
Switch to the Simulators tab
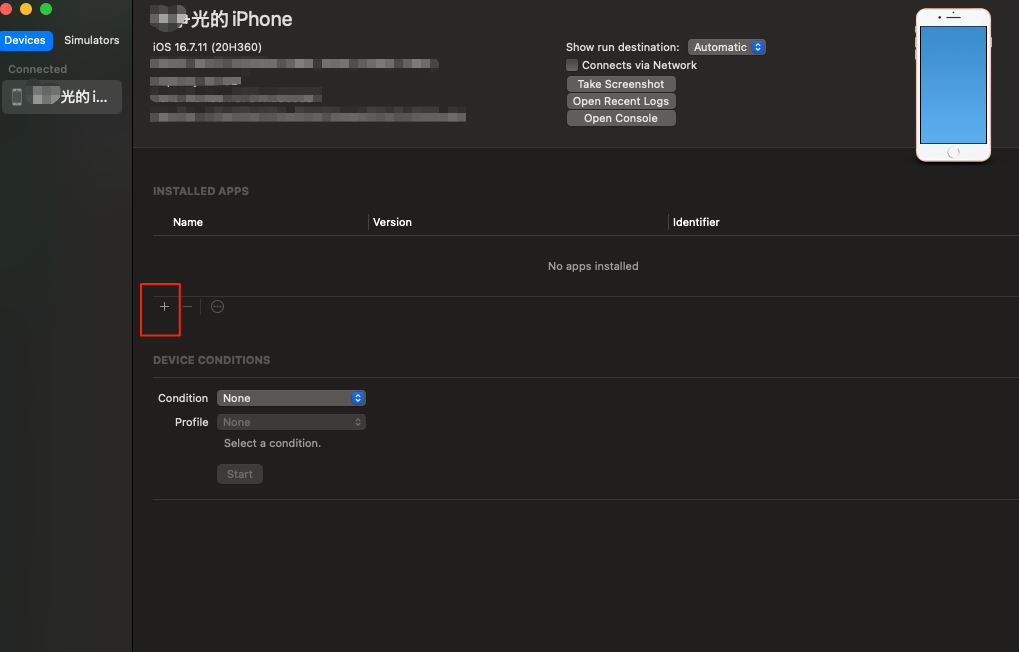(x=91, y=40)
